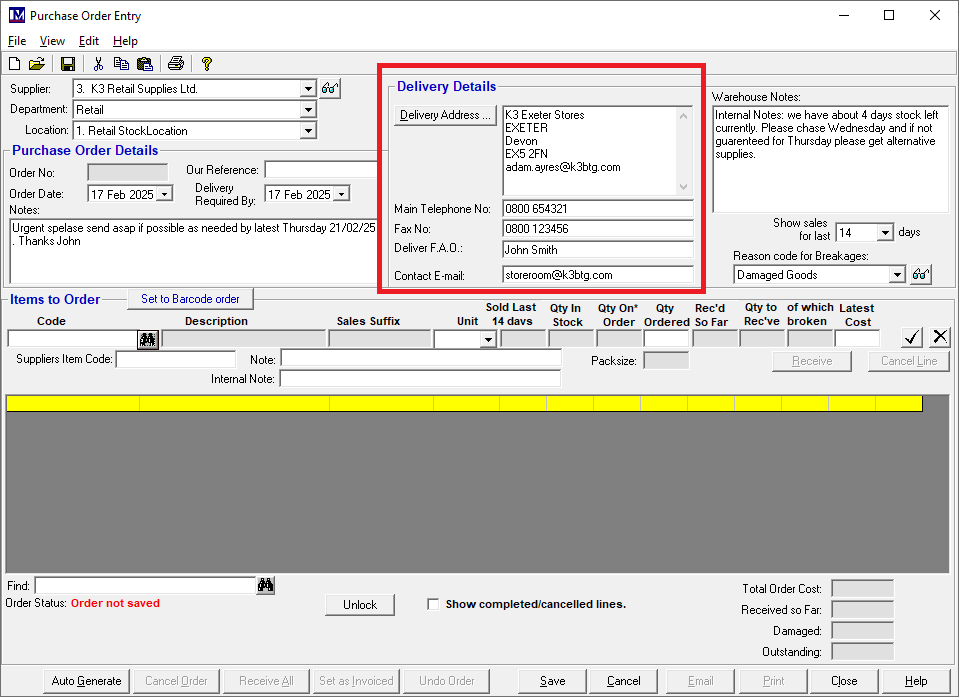Expand the Supplier dropdown list
Screen dimensions: 961x699
308,89
